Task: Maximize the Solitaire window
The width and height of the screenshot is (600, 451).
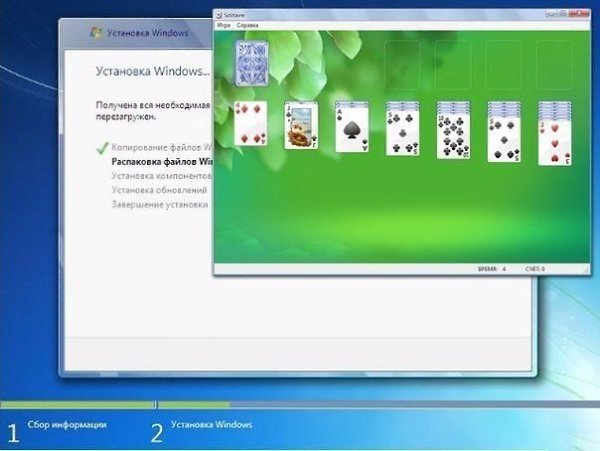Action: (562, 13)
